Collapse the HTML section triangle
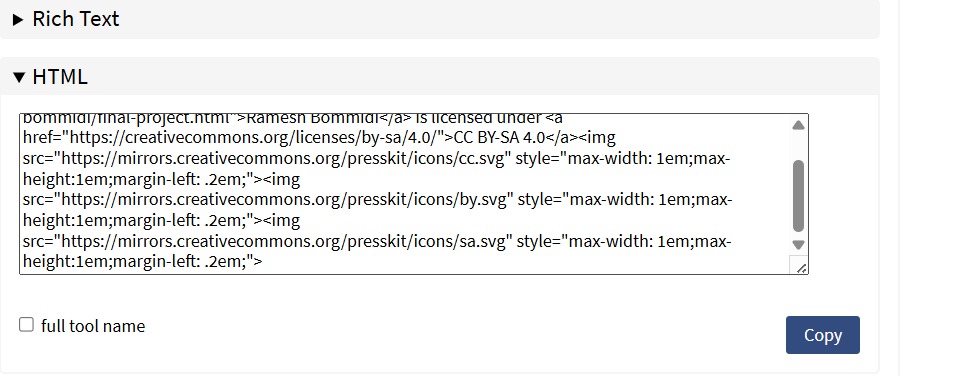Image resolution: width=957 pixels, height=376 pixels. (19, 78)
